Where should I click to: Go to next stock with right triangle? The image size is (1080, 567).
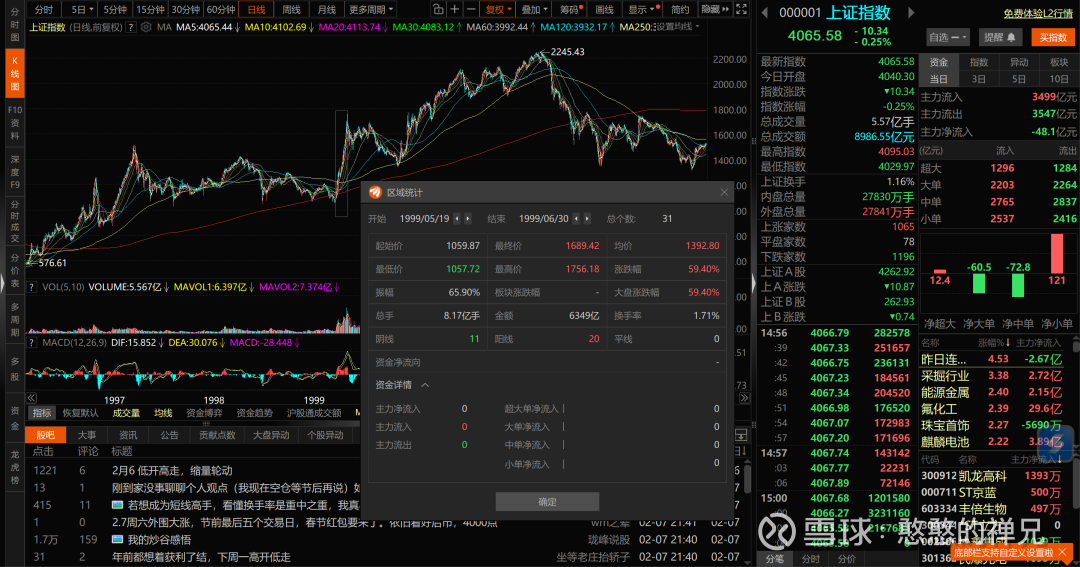[911, 12]
